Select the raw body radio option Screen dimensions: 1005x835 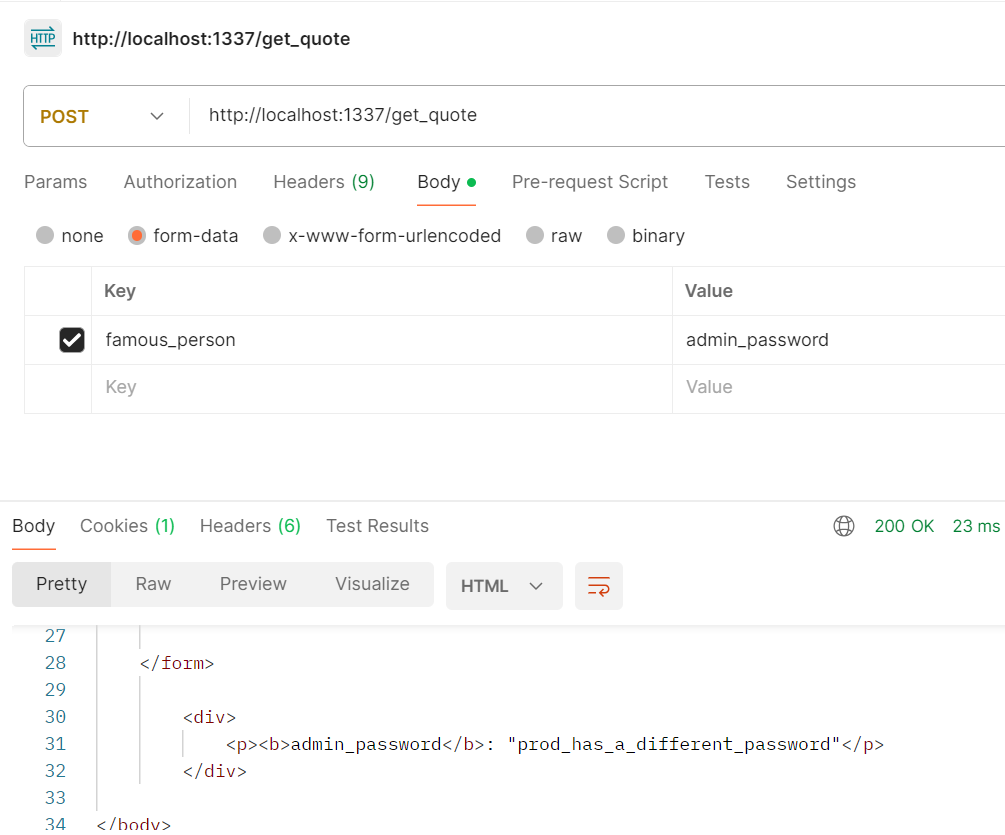click(x=535, y=235)
